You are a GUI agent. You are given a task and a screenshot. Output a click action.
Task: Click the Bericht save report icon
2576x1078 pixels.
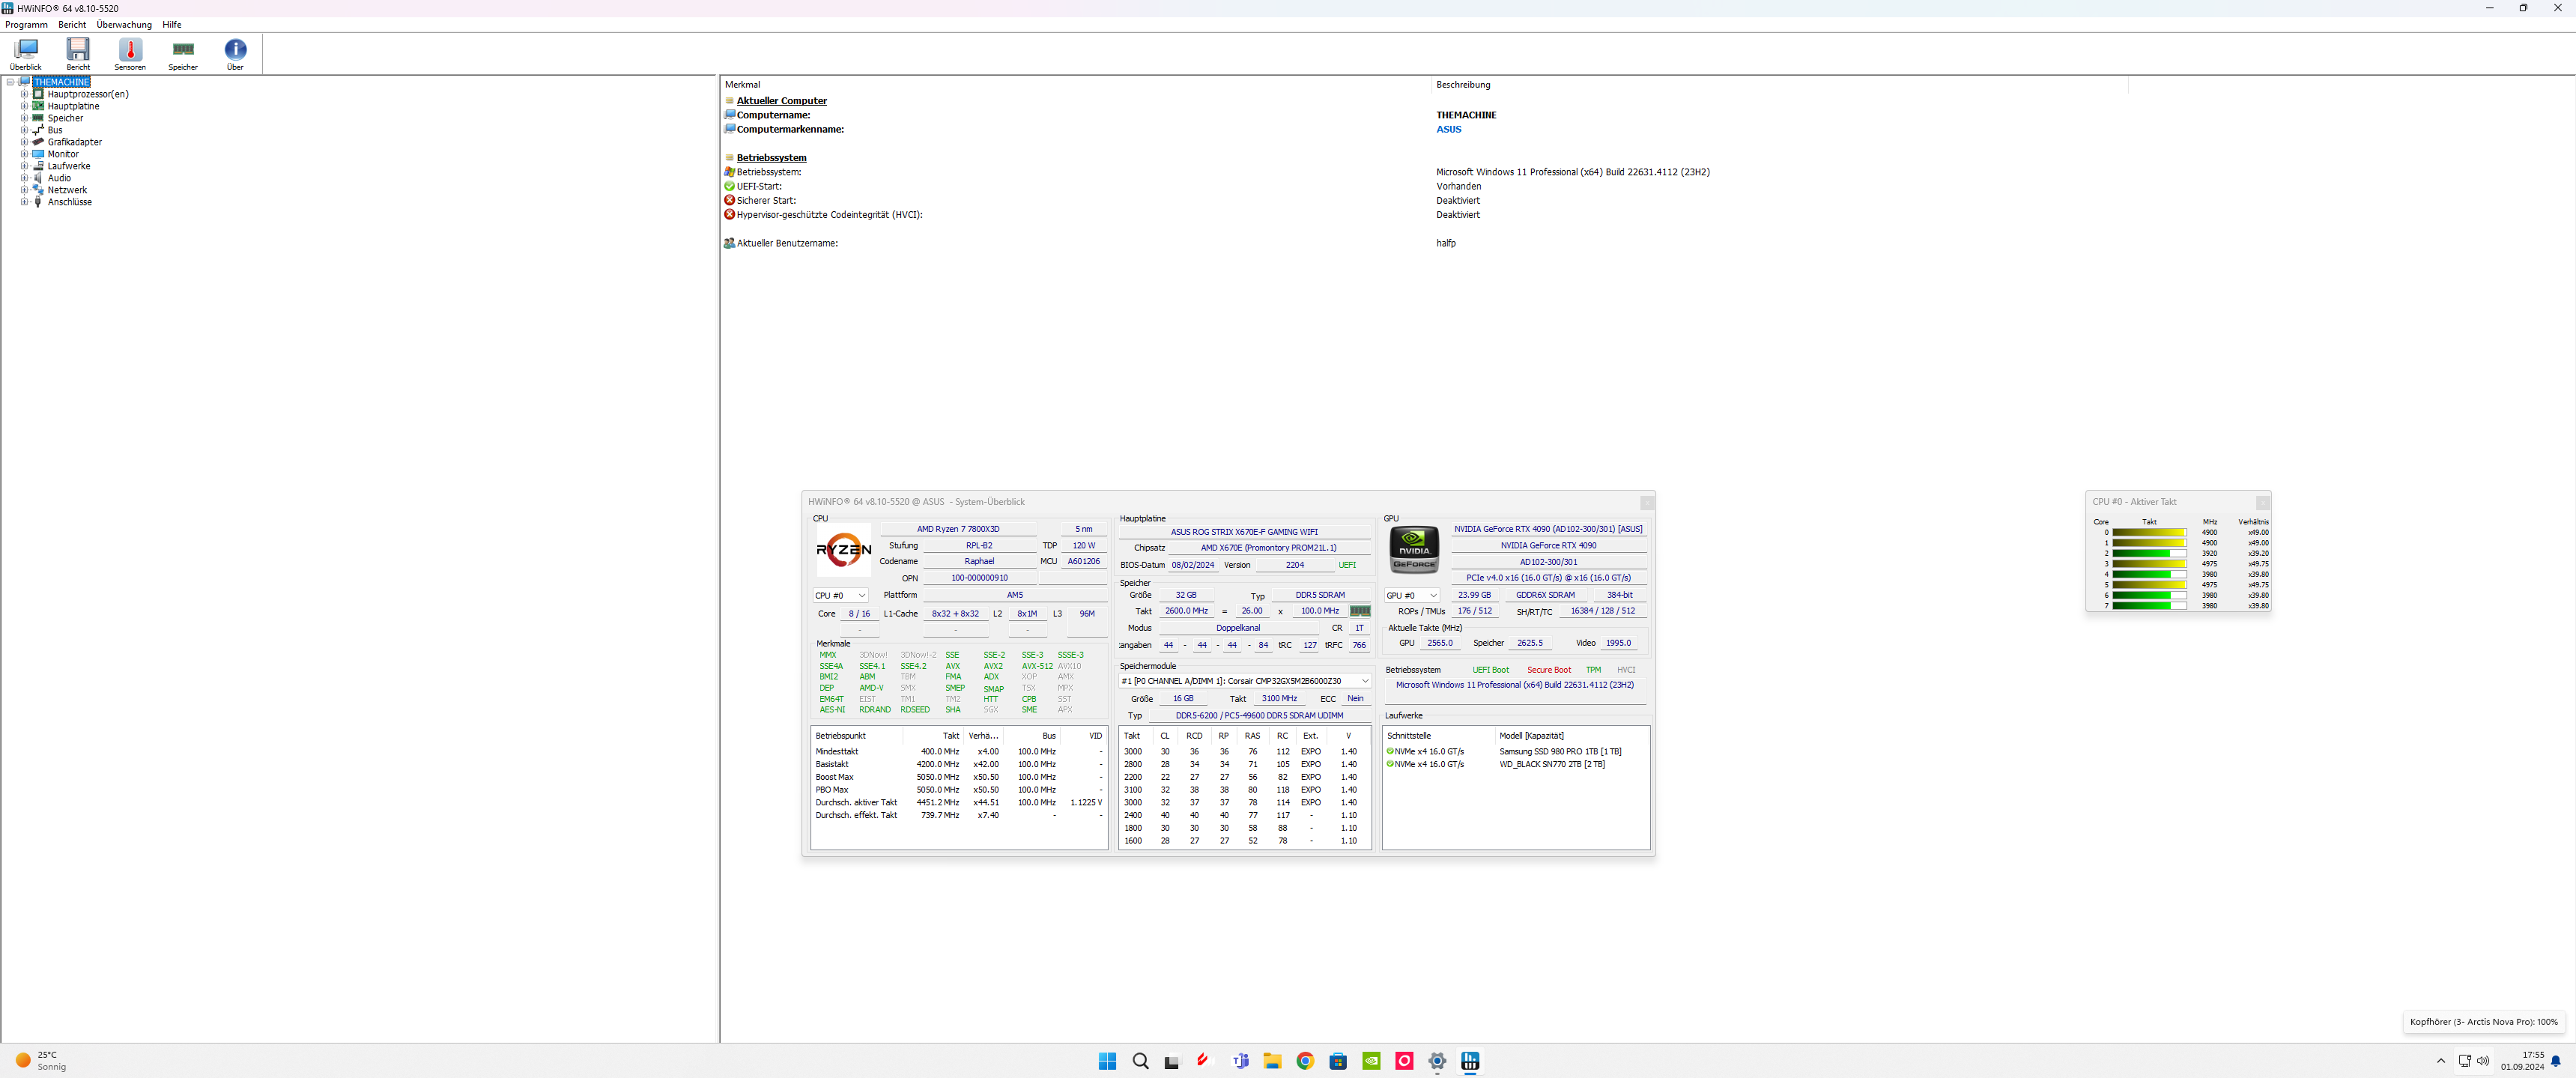point(78,50)
